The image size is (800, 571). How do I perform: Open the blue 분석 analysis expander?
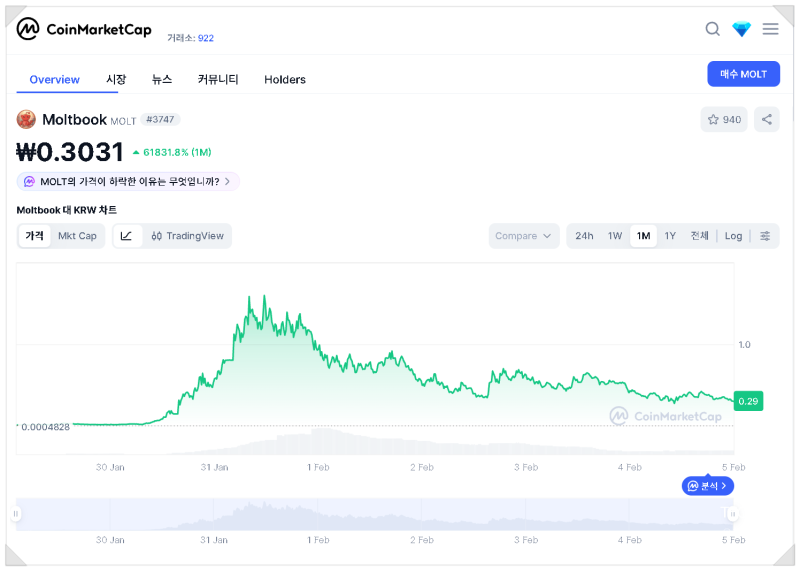pos(708,486)
